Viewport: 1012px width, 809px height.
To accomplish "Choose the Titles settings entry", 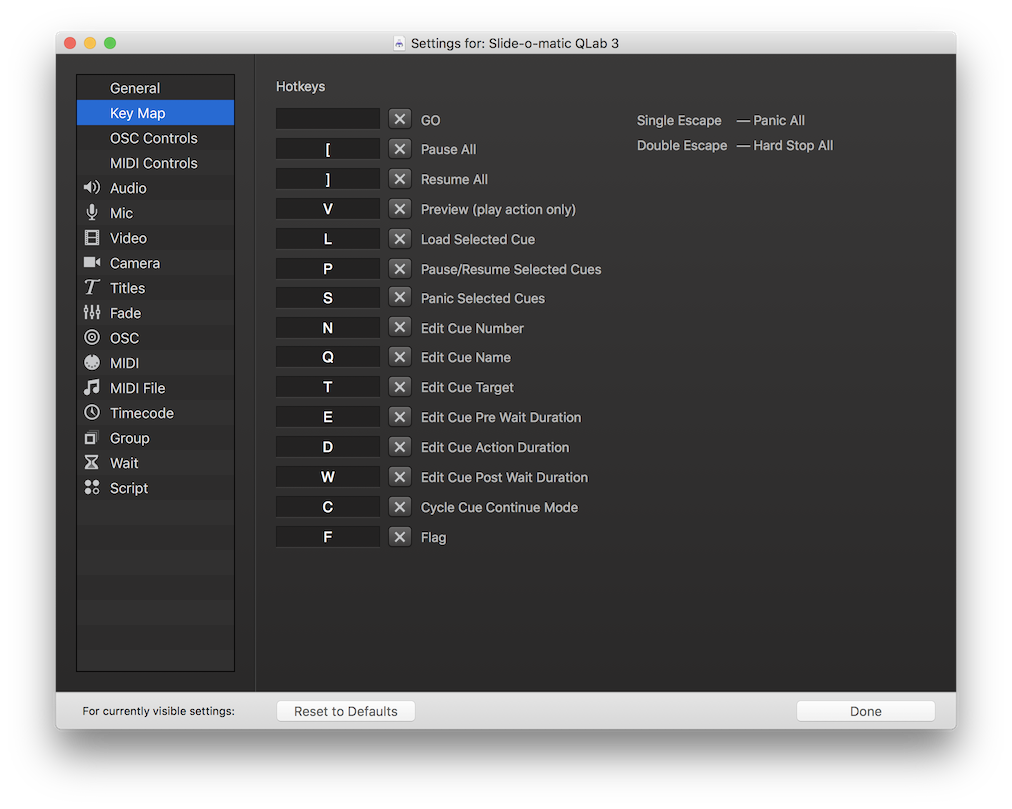I will 127,288.
